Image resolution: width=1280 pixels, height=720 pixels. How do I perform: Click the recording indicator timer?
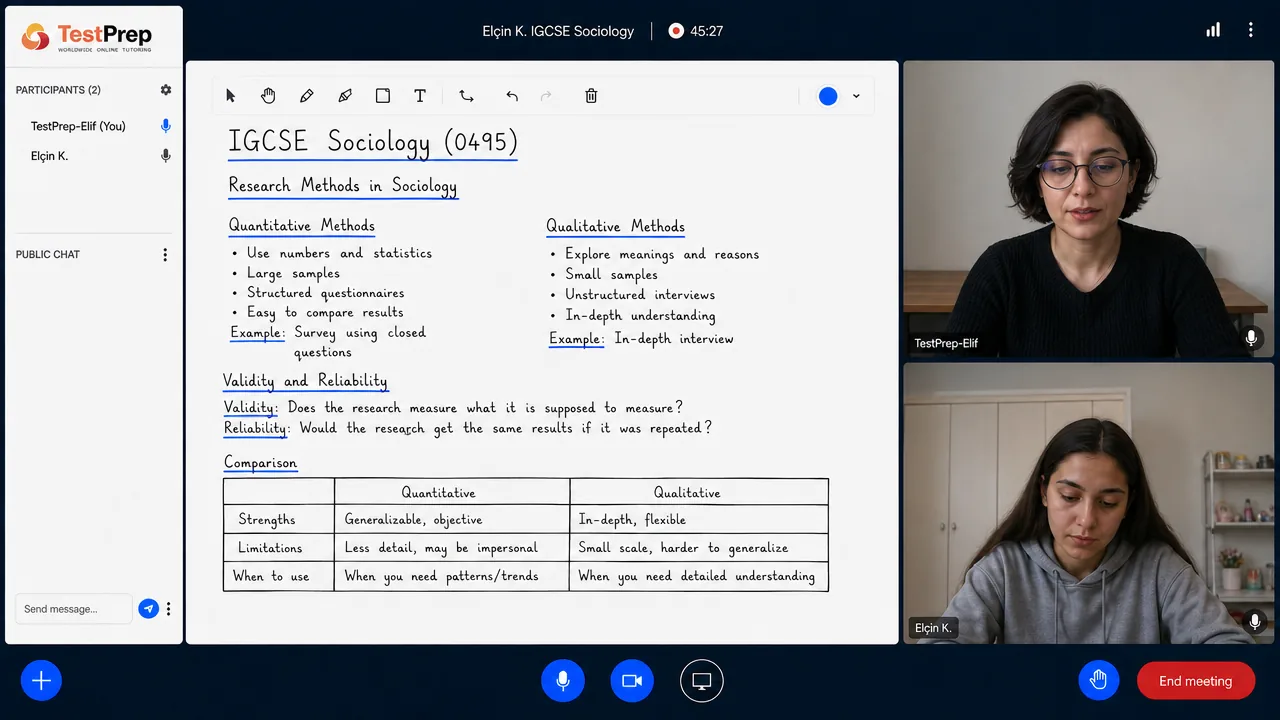[696, 31]
